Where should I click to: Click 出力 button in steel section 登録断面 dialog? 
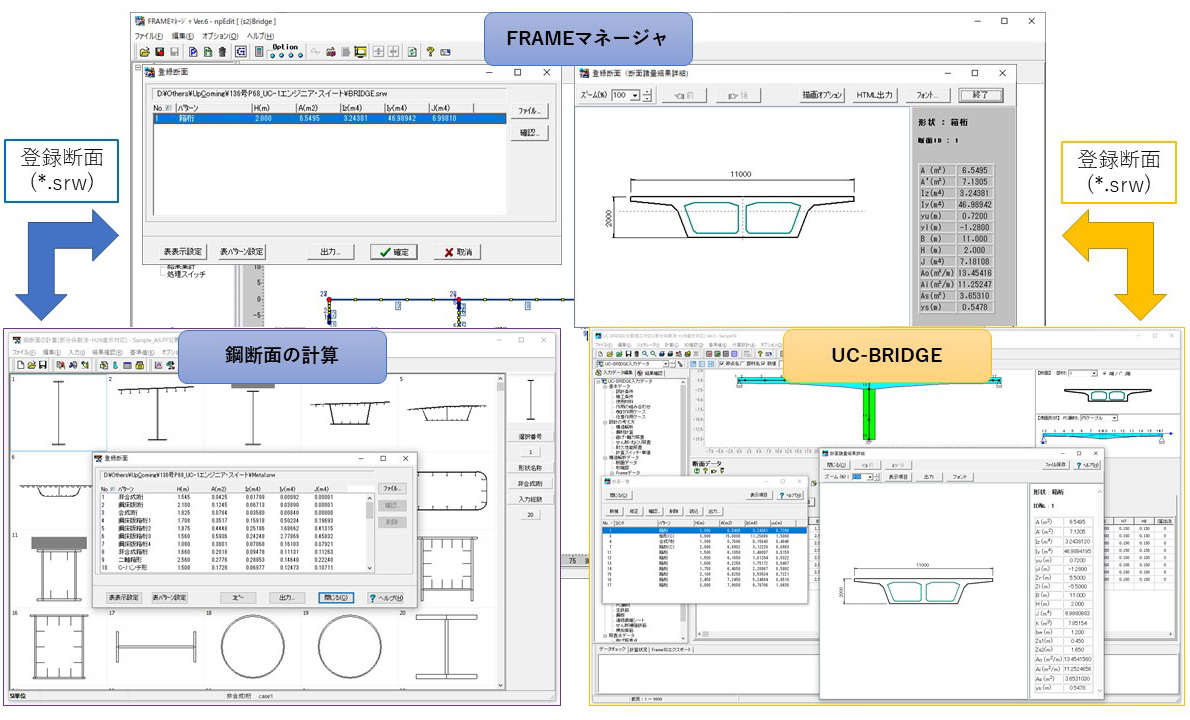point(287,598)
